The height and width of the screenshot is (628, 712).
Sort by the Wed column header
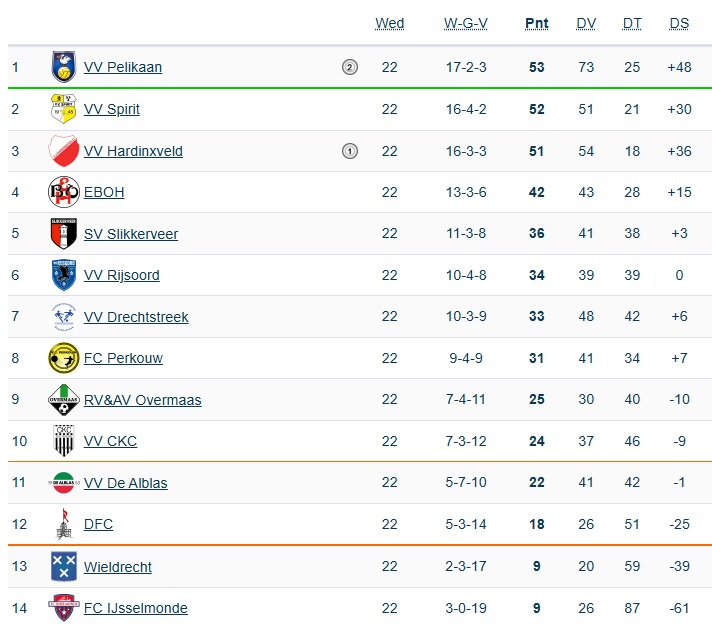click(x=390, y=24)
